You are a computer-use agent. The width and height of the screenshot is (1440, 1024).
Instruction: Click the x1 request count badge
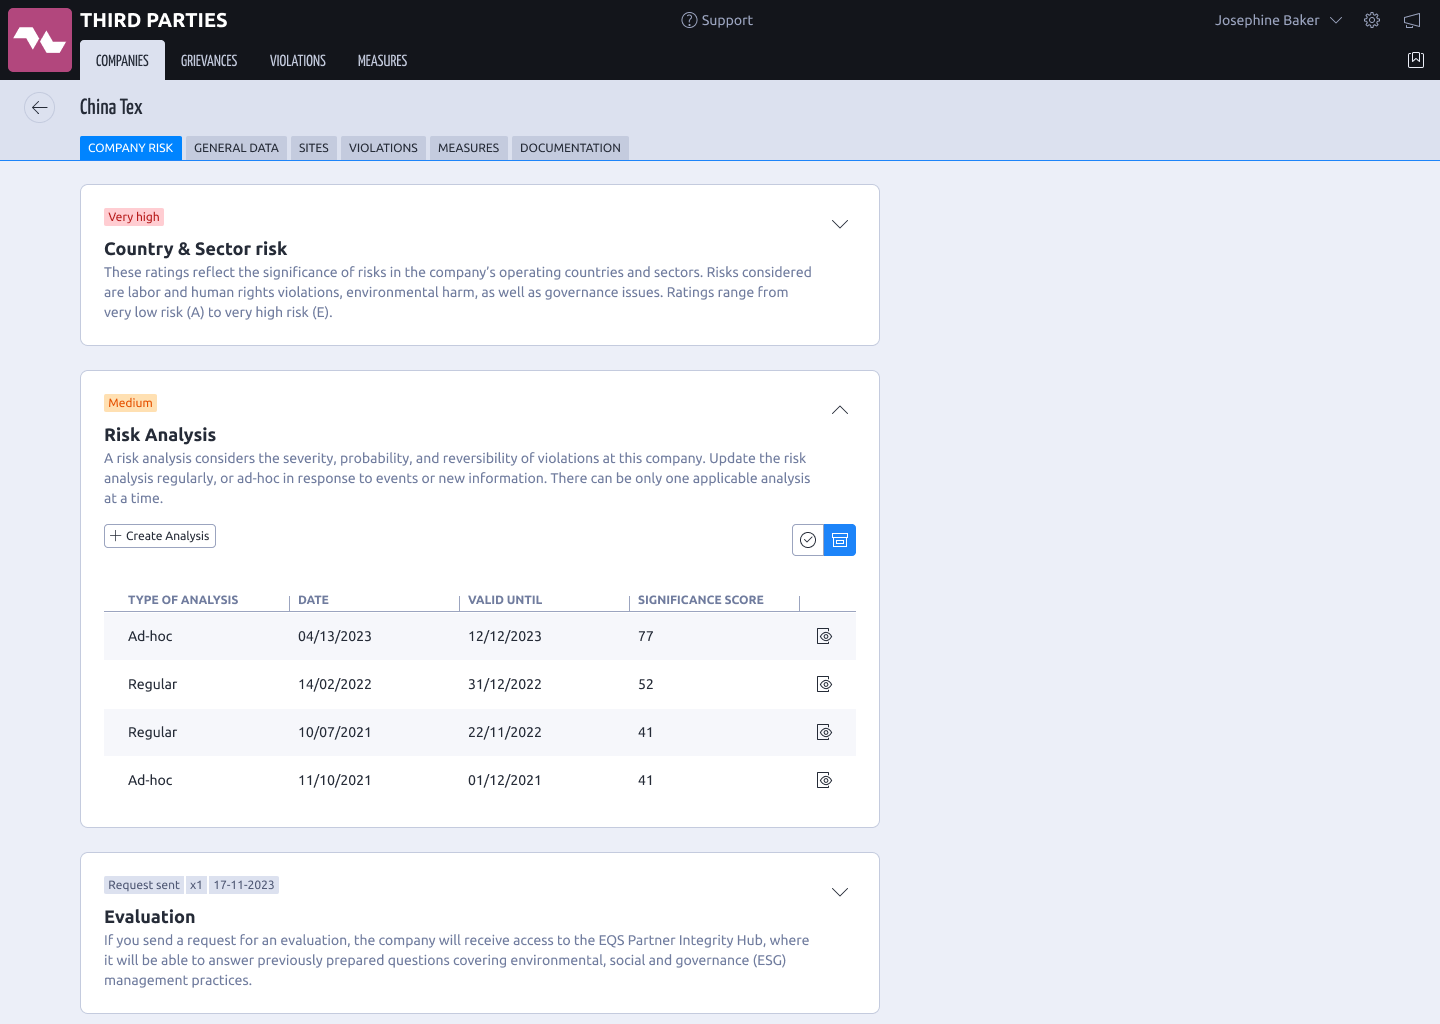click(196, 885)
